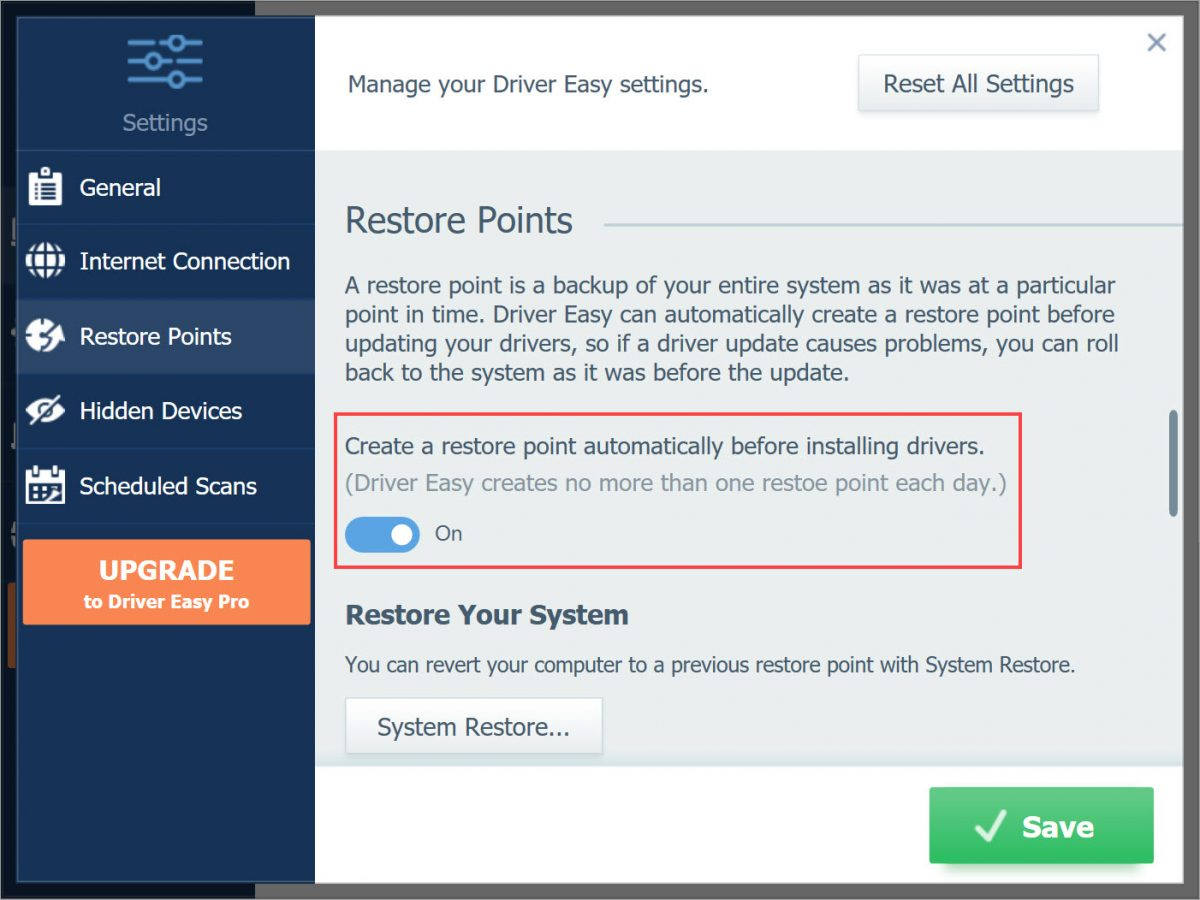Click the Restore Points section heading
Screen dimensions: 1200x900
pos(459,220)
